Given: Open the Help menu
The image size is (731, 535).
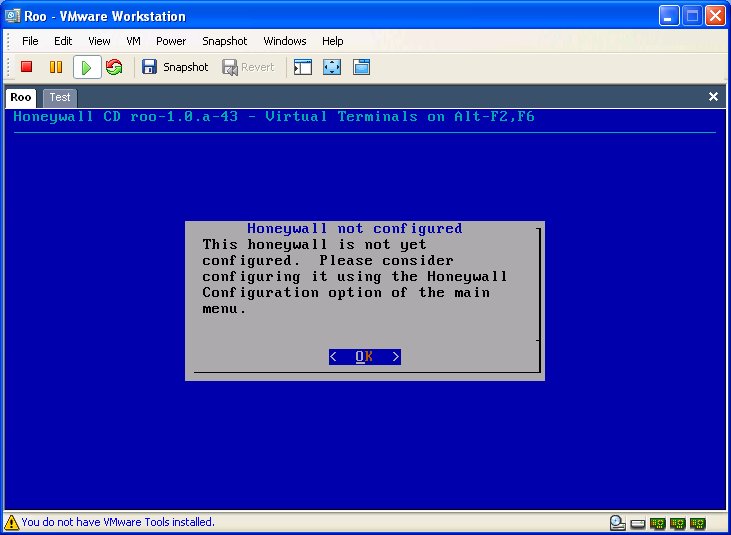Looking at the screenshot, I should pyautogui.click(x=332, y=41).
